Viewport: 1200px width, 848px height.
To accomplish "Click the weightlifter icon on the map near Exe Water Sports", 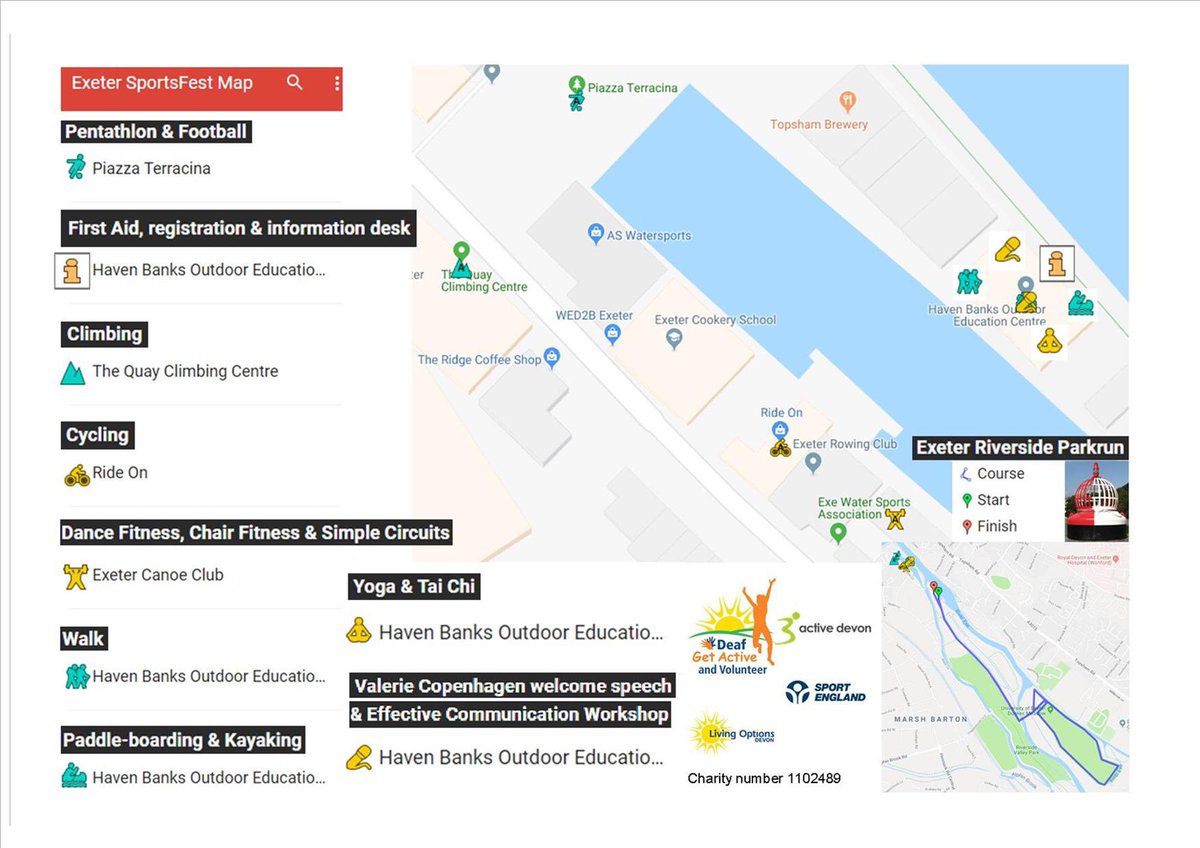I will (896, 518).
